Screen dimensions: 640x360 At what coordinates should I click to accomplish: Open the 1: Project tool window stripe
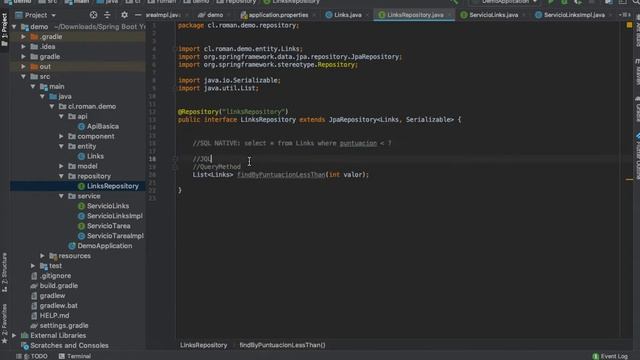[x=4, y=29]
